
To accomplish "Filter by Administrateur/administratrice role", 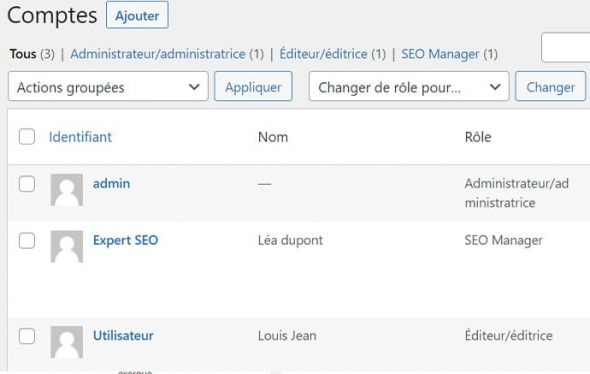I will pos(158,54).
